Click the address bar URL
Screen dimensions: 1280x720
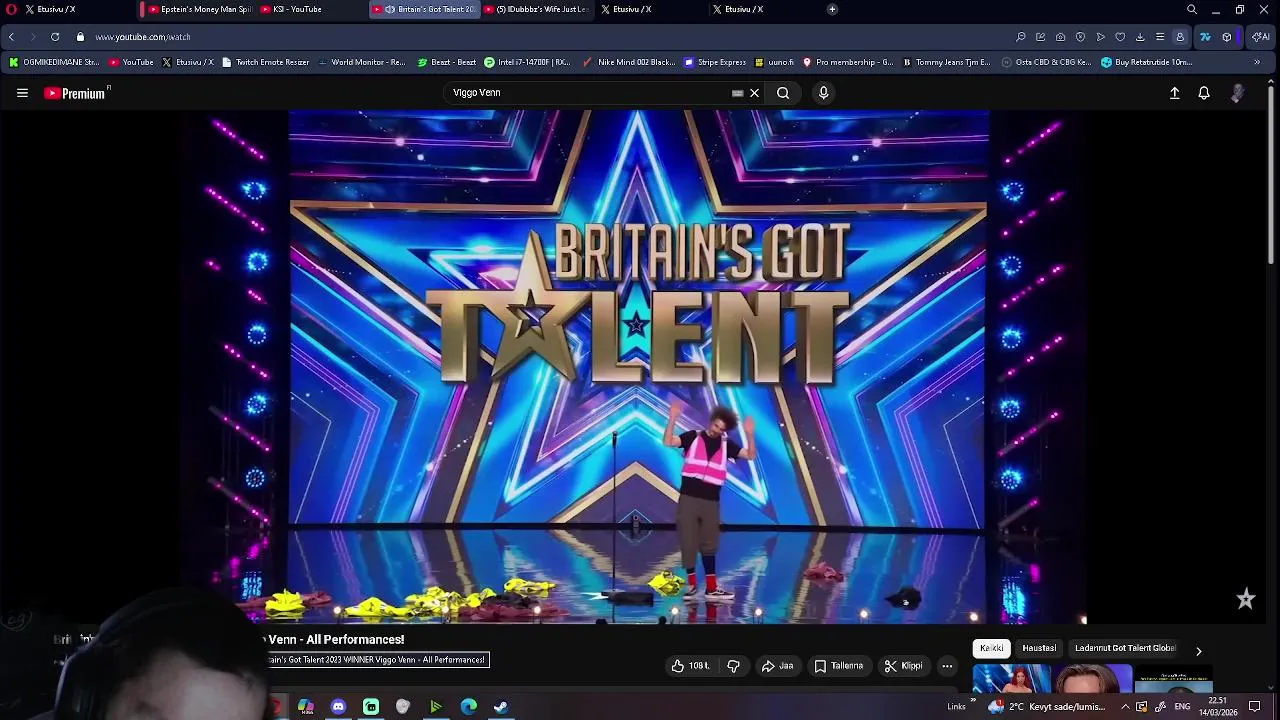(143, 37)
